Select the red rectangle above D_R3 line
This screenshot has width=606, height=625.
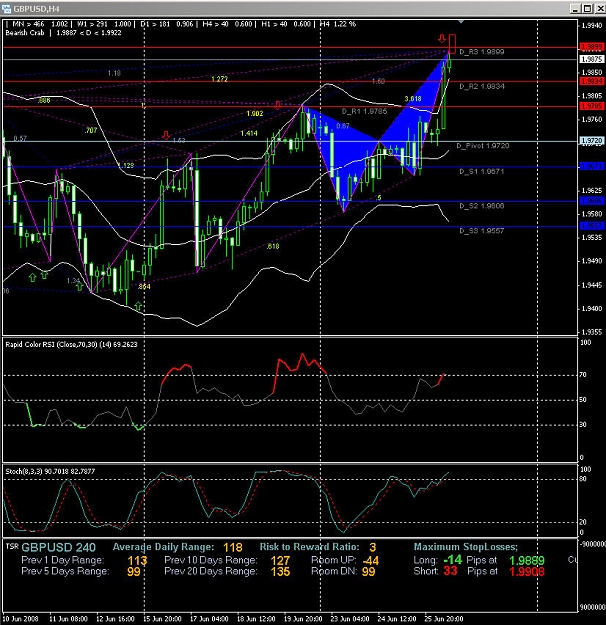click(453, 43)
